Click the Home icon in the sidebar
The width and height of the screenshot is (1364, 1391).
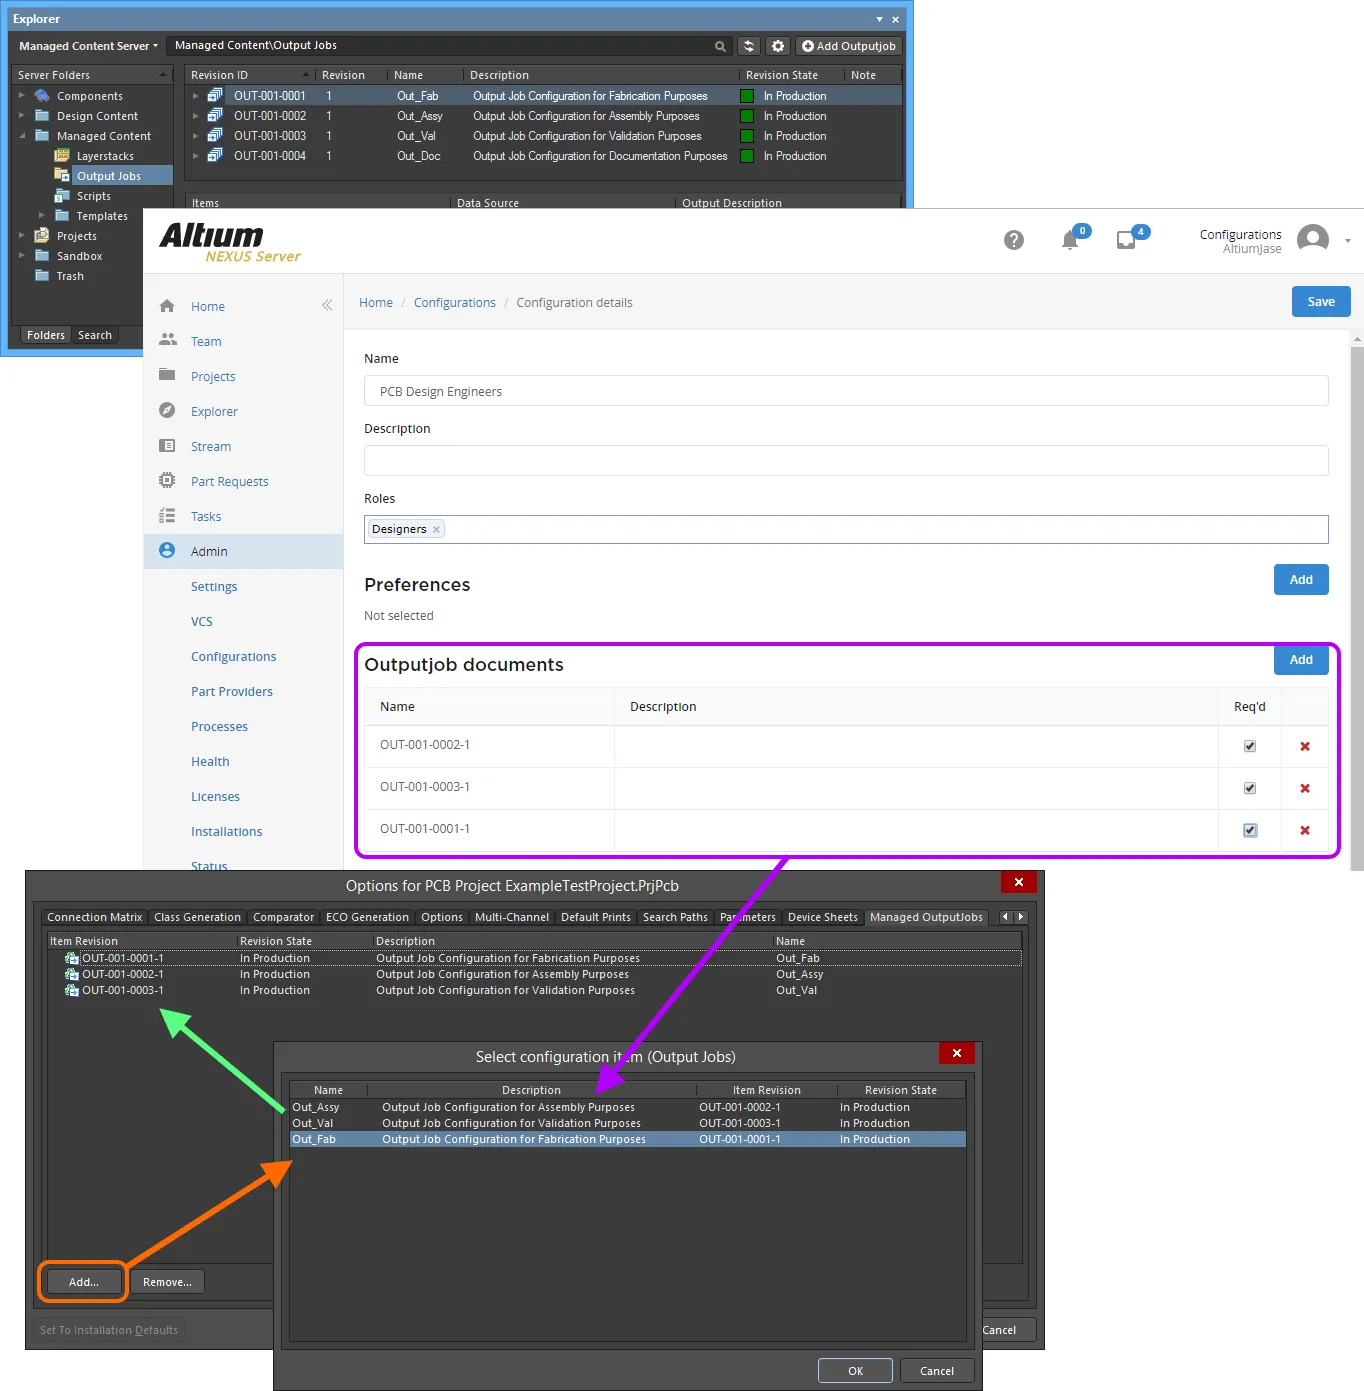[167, 306]
